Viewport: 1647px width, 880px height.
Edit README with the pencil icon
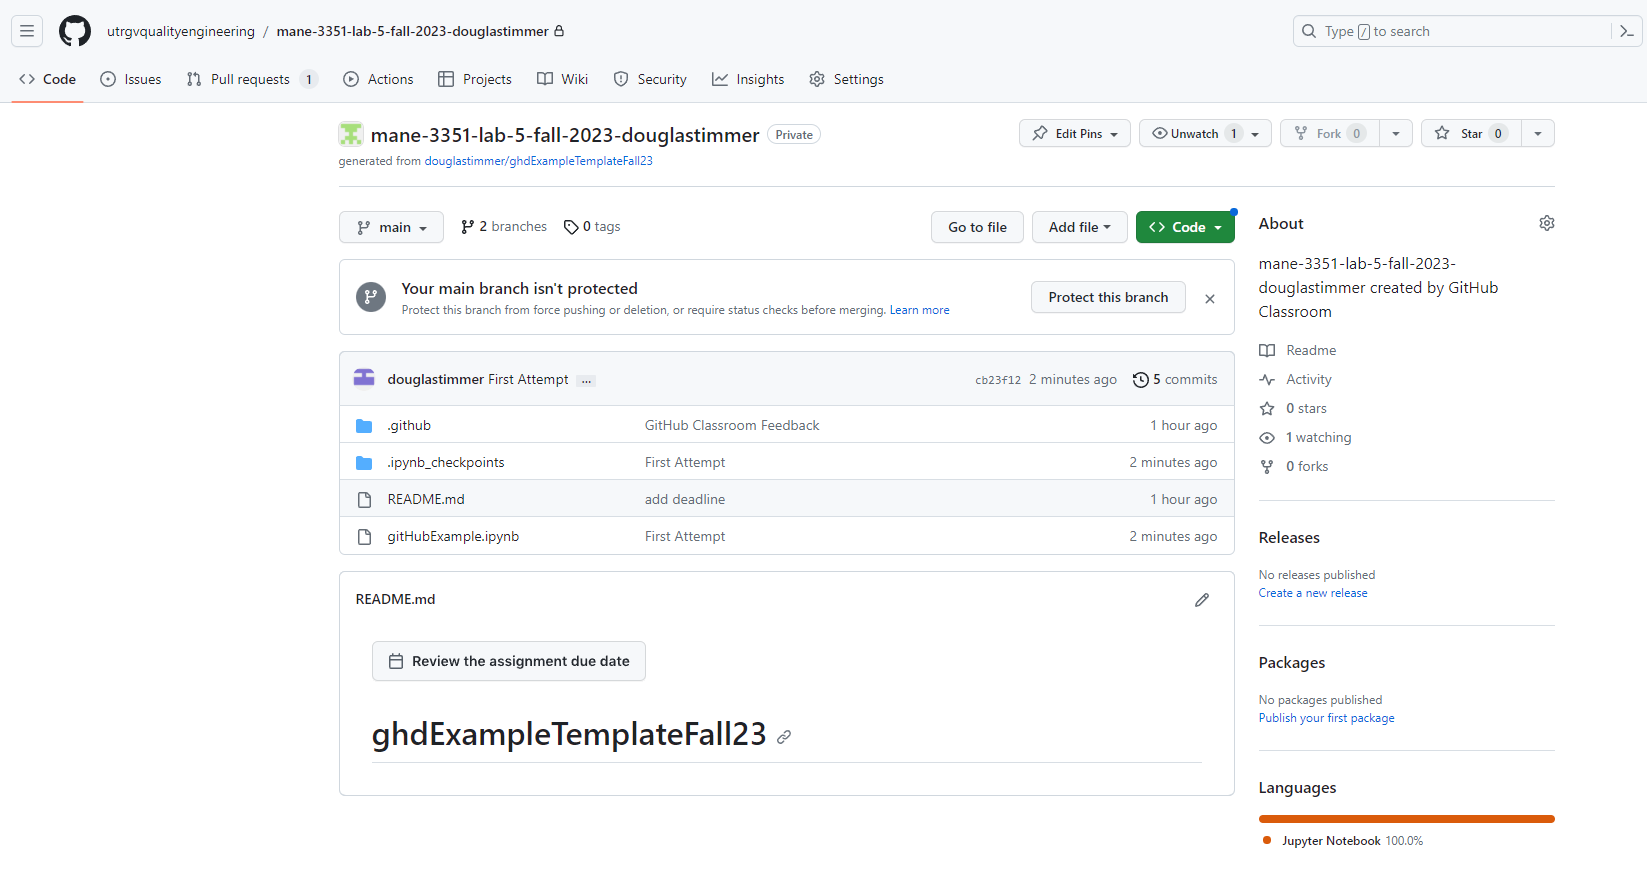1201,600
